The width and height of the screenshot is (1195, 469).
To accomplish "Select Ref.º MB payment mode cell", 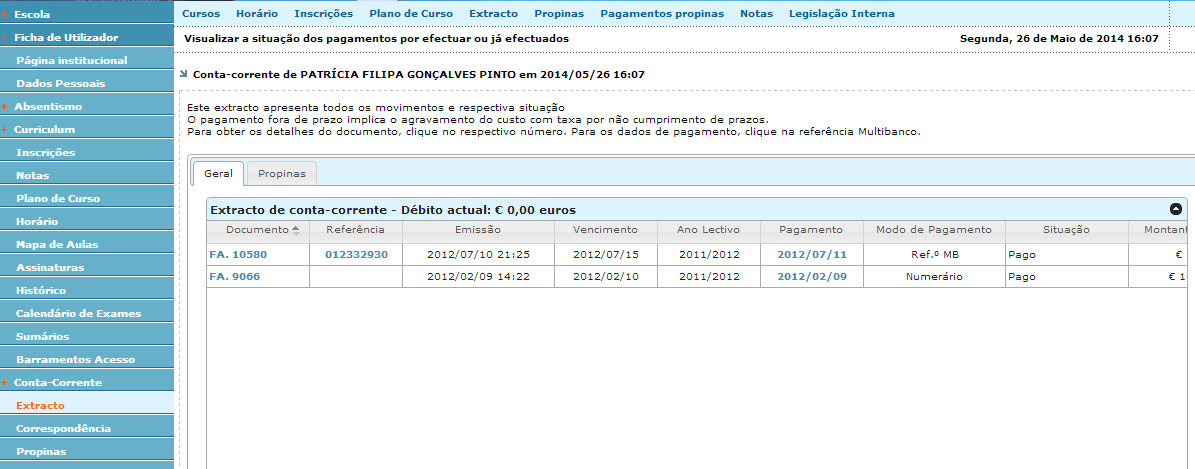I will tap(934, 255).
